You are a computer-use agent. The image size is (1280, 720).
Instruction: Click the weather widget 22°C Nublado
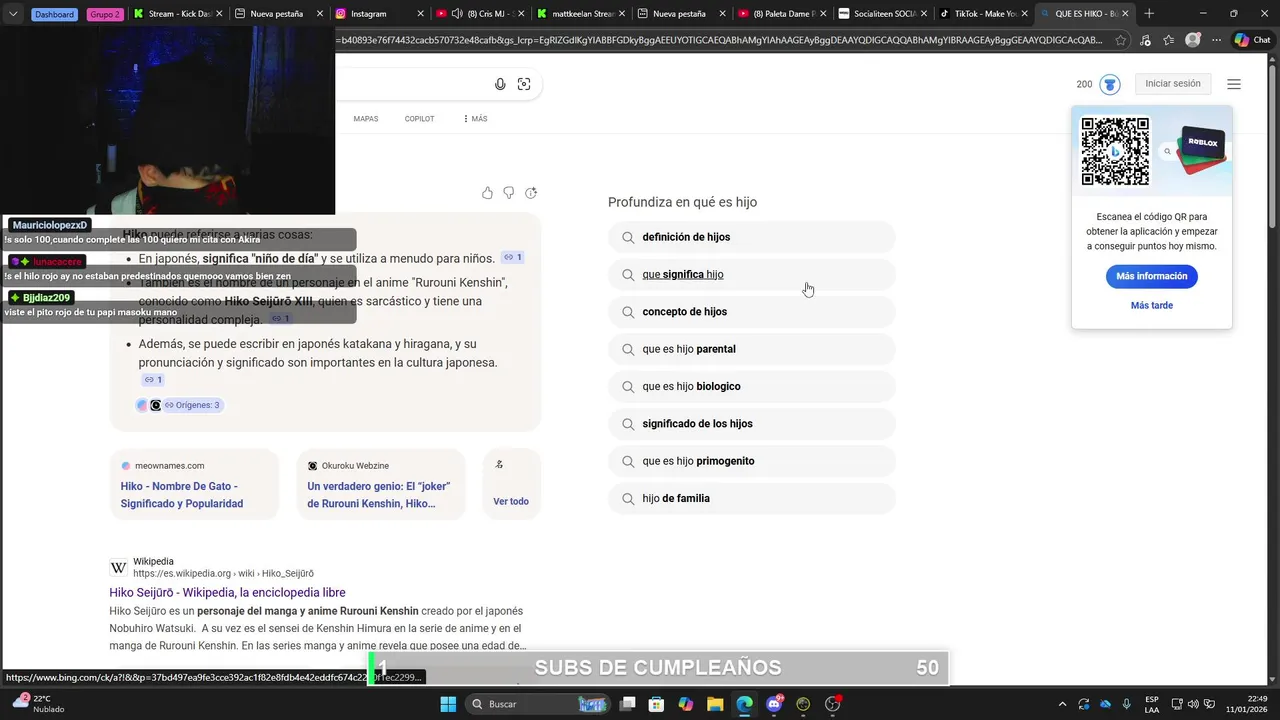click(38, 704)
